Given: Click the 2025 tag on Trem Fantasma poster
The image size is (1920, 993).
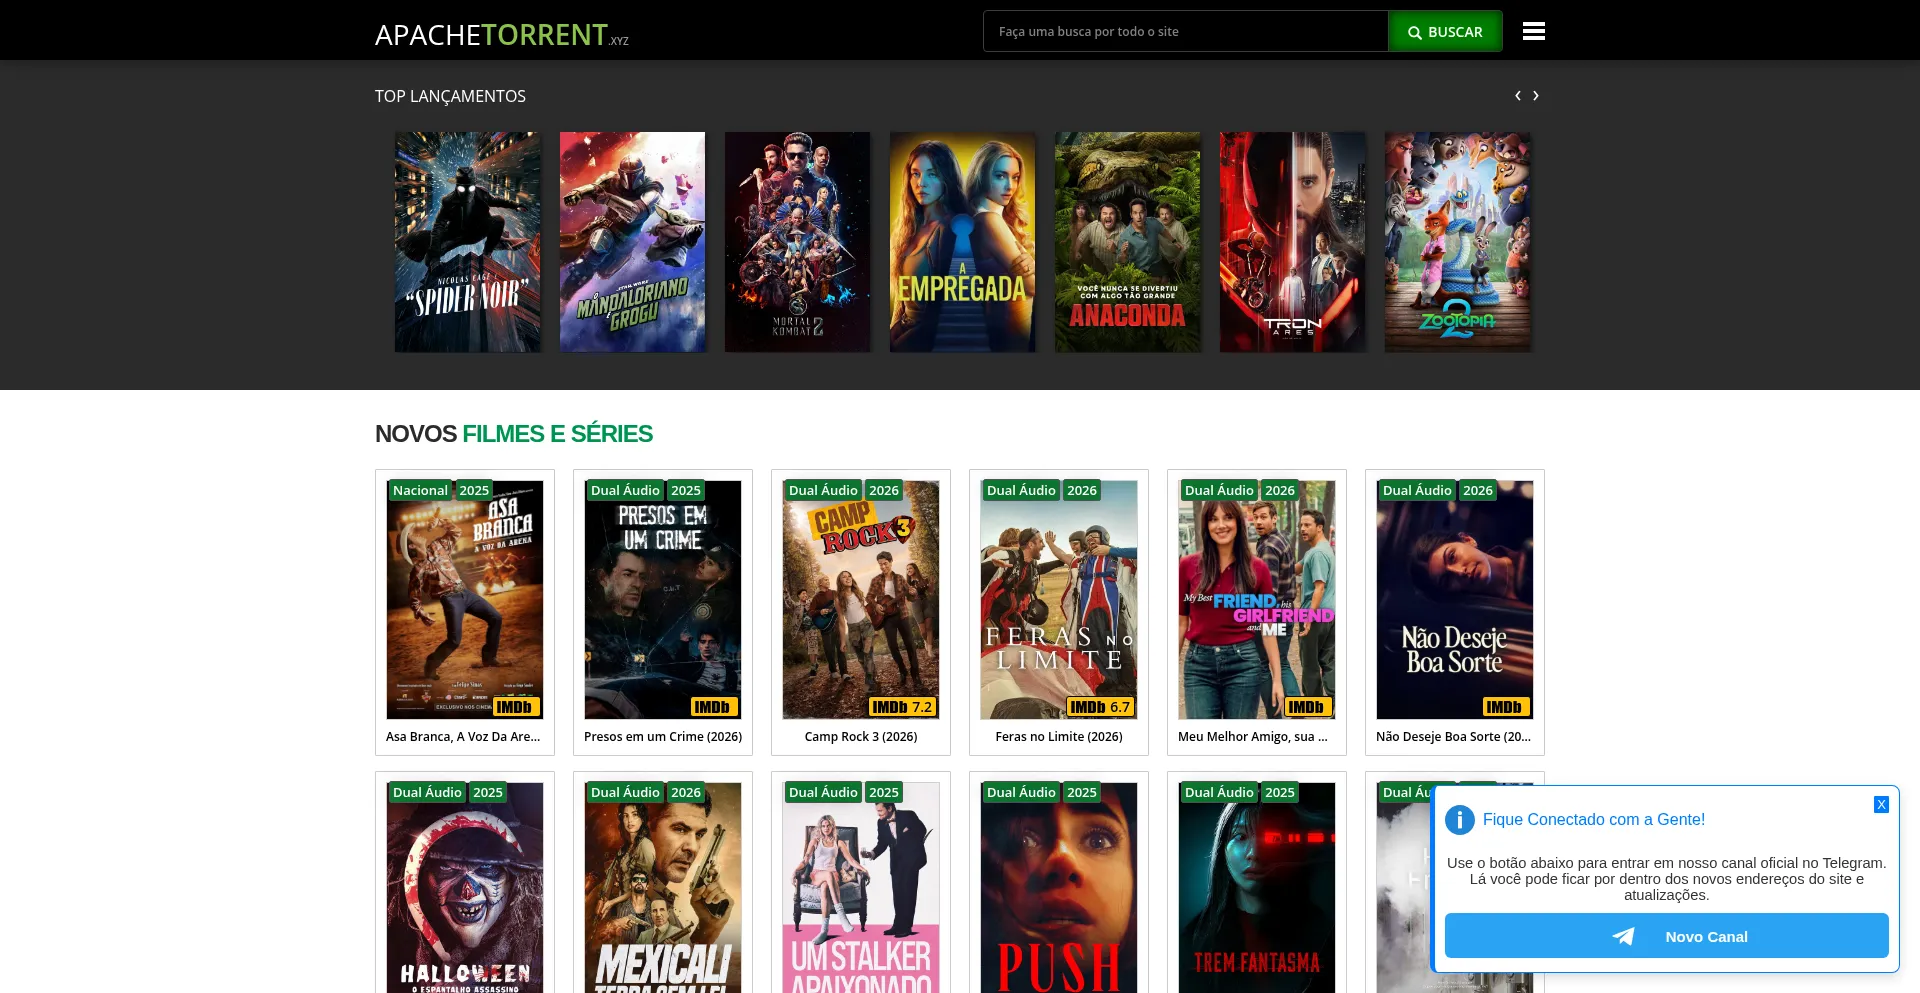Looking at the screenshot, I should (x=1280, y=793).
